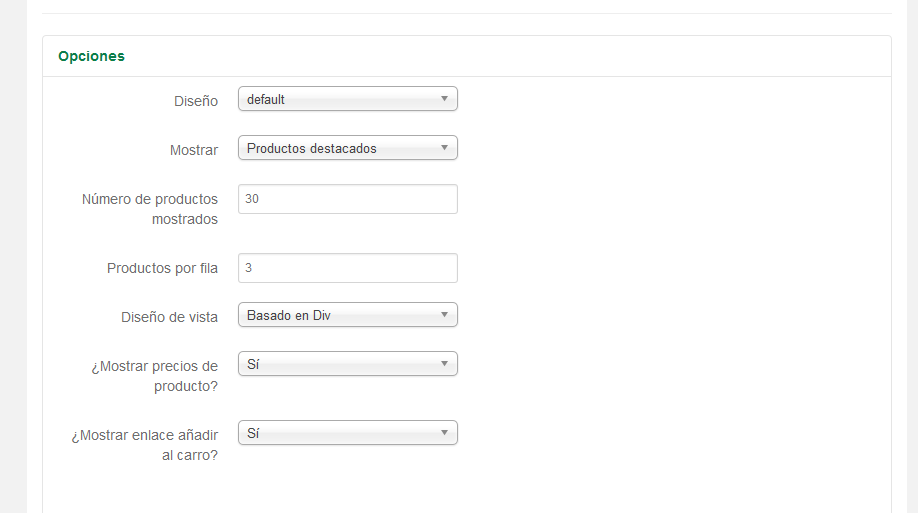Open the Diseño dropdown showing default
918x513 pixels.
click(348, 99)
